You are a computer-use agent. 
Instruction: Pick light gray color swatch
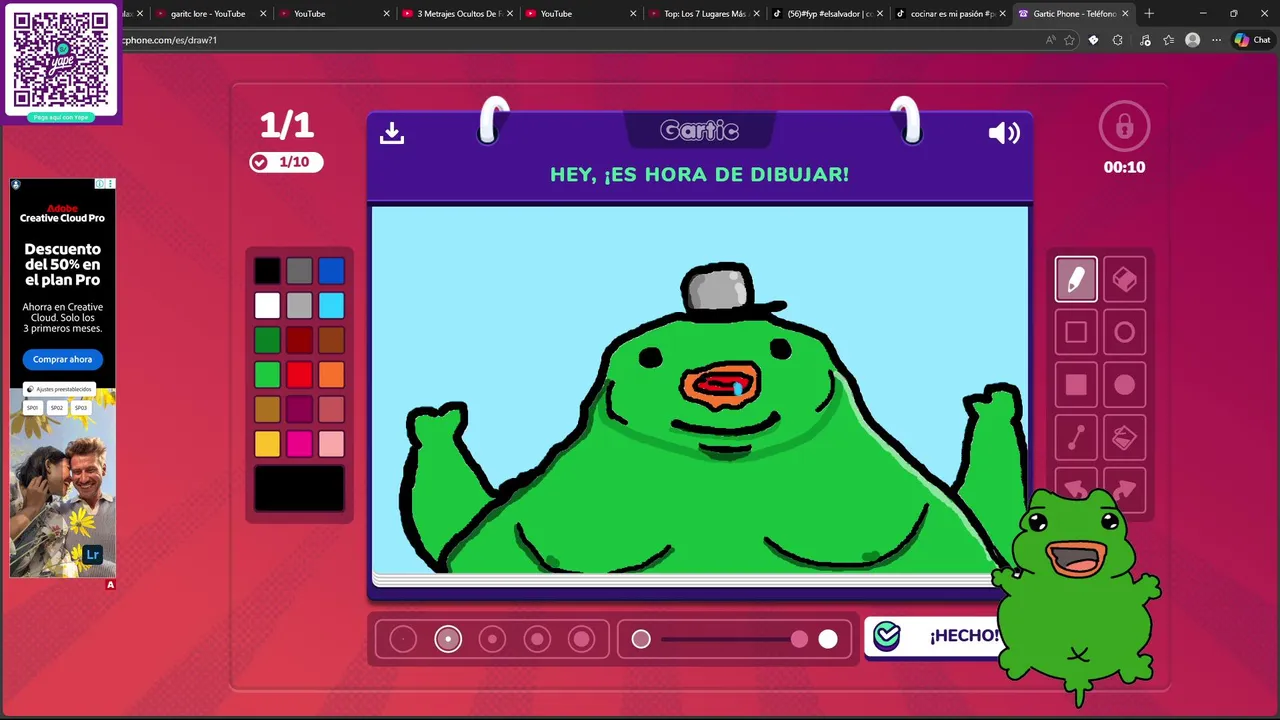[x=299, y=305]
